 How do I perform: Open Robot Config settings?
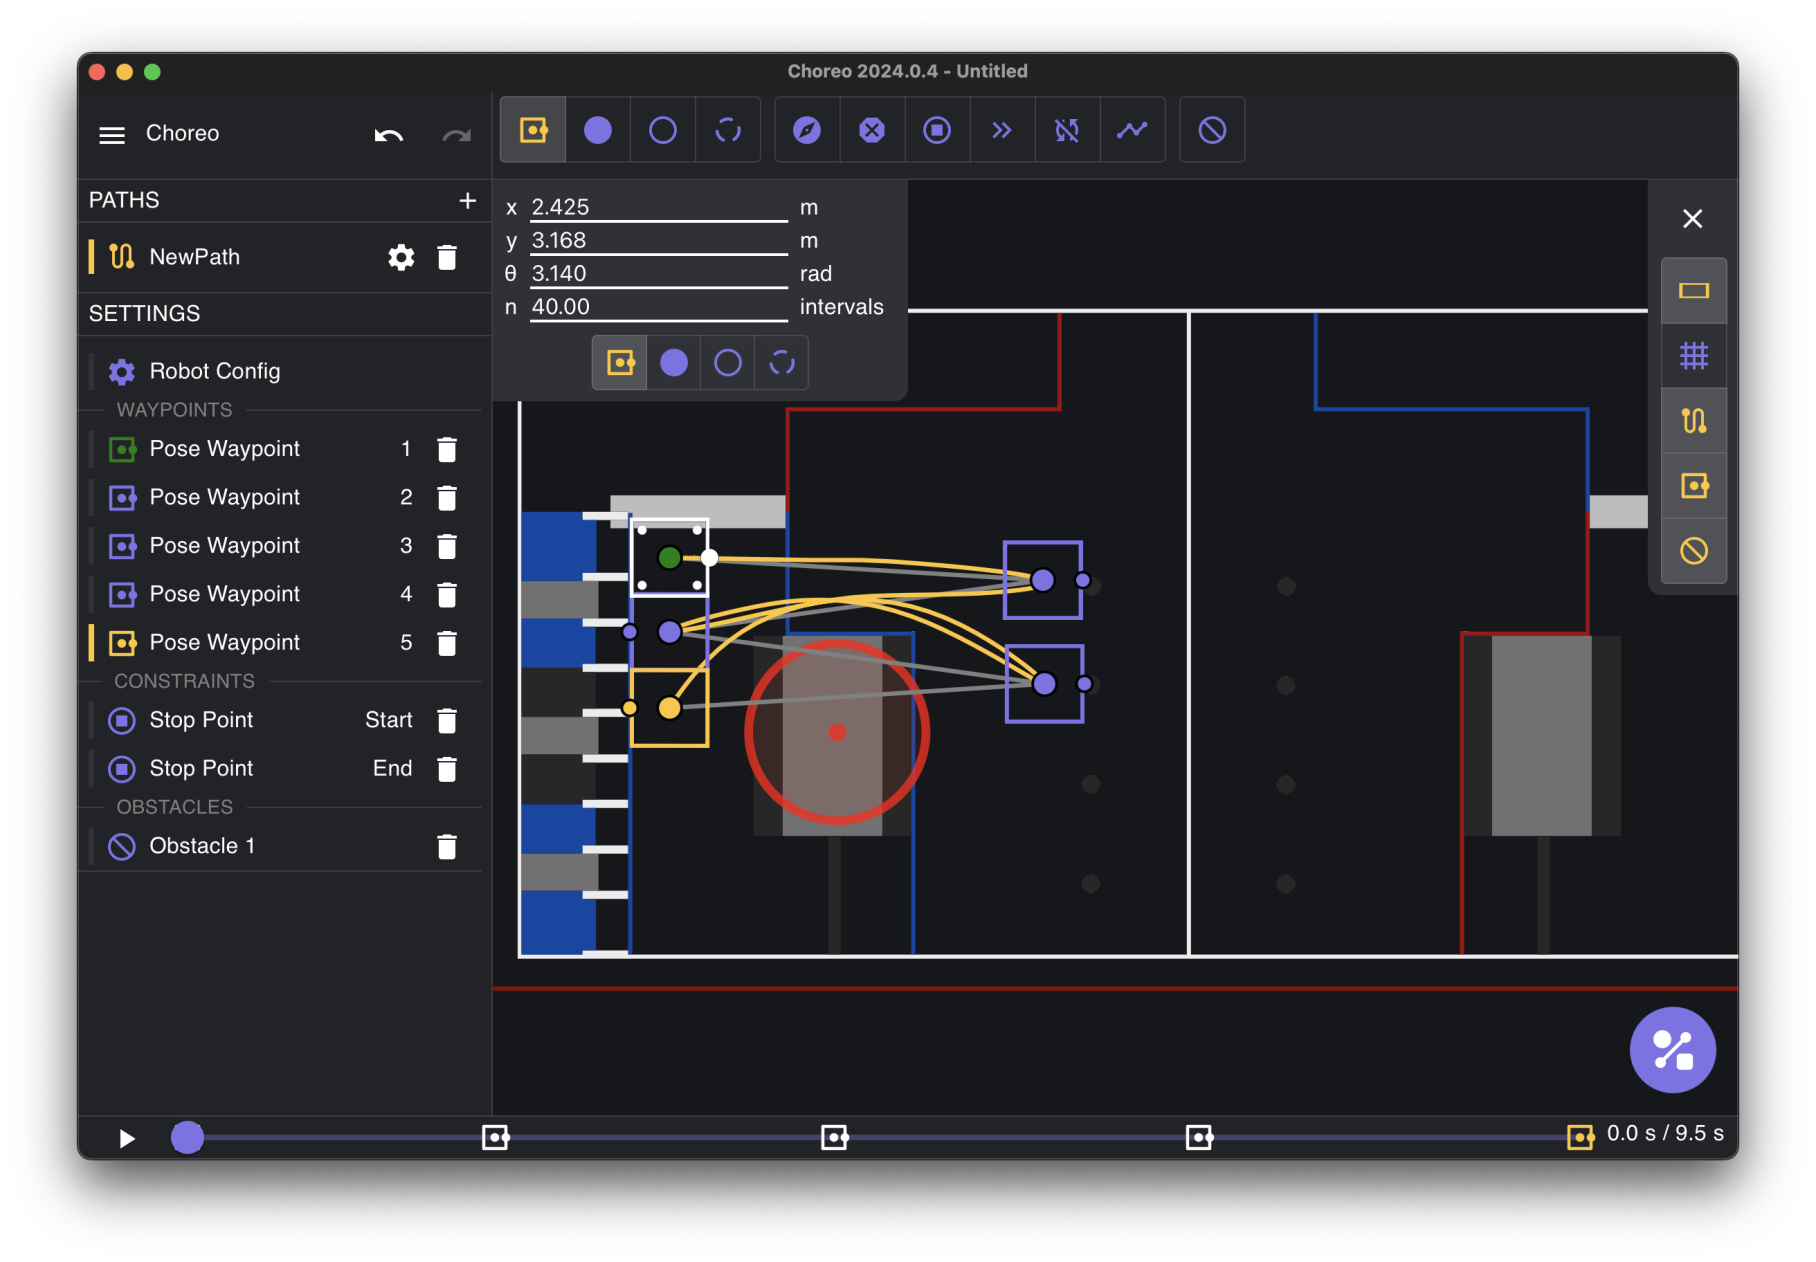click(214, 371)
